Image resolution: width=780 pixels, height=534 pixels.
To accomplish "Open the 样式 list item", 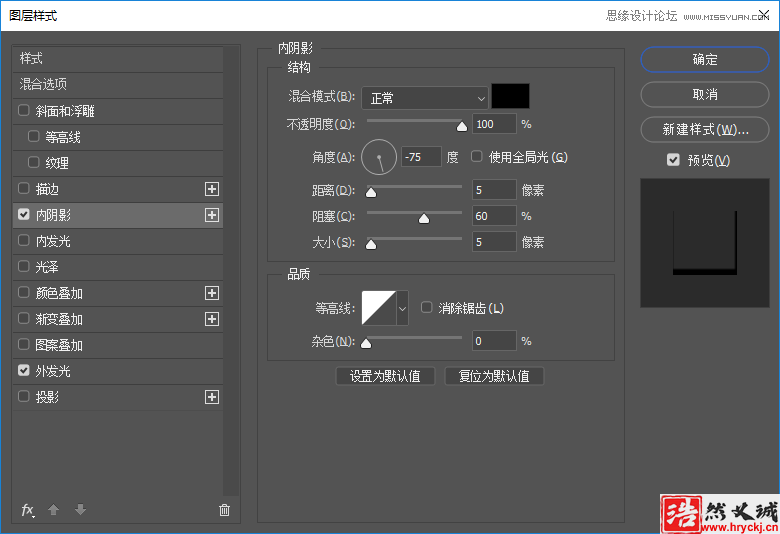I will coord(118,59).
